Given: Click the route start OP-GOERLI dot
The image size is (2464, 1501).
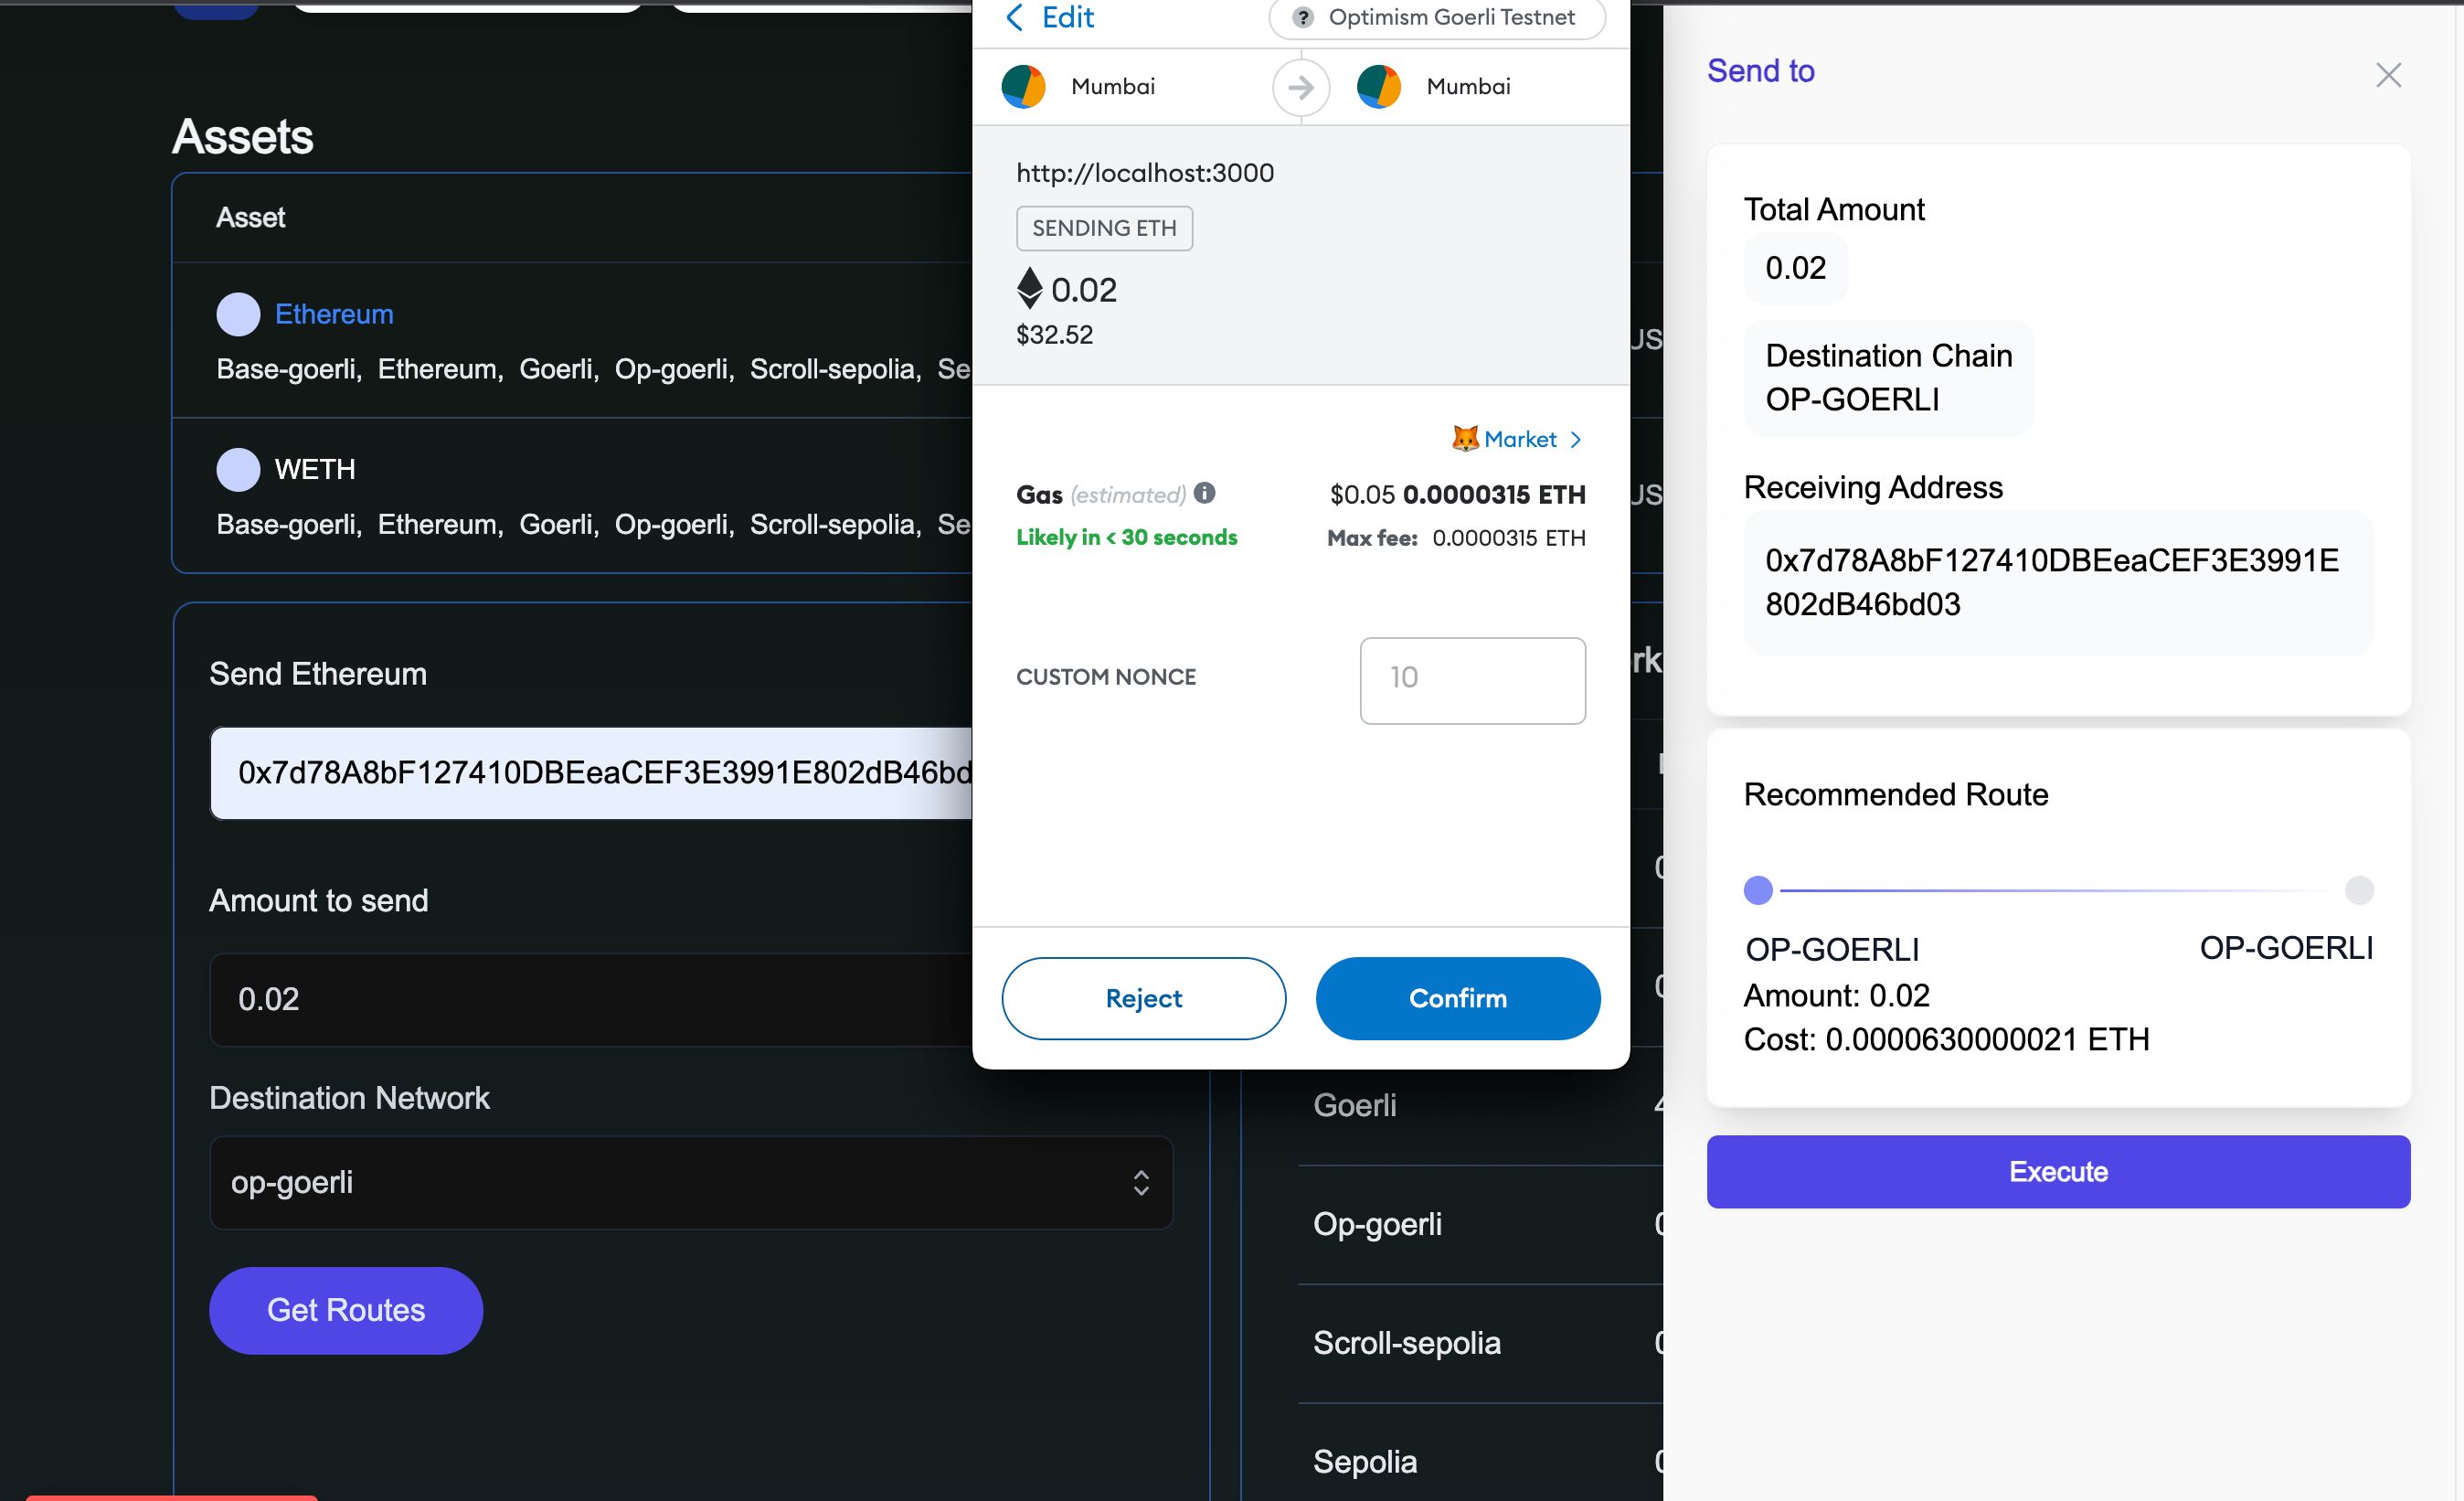Looking at the screenshot, I should (x=1757, y=889).
